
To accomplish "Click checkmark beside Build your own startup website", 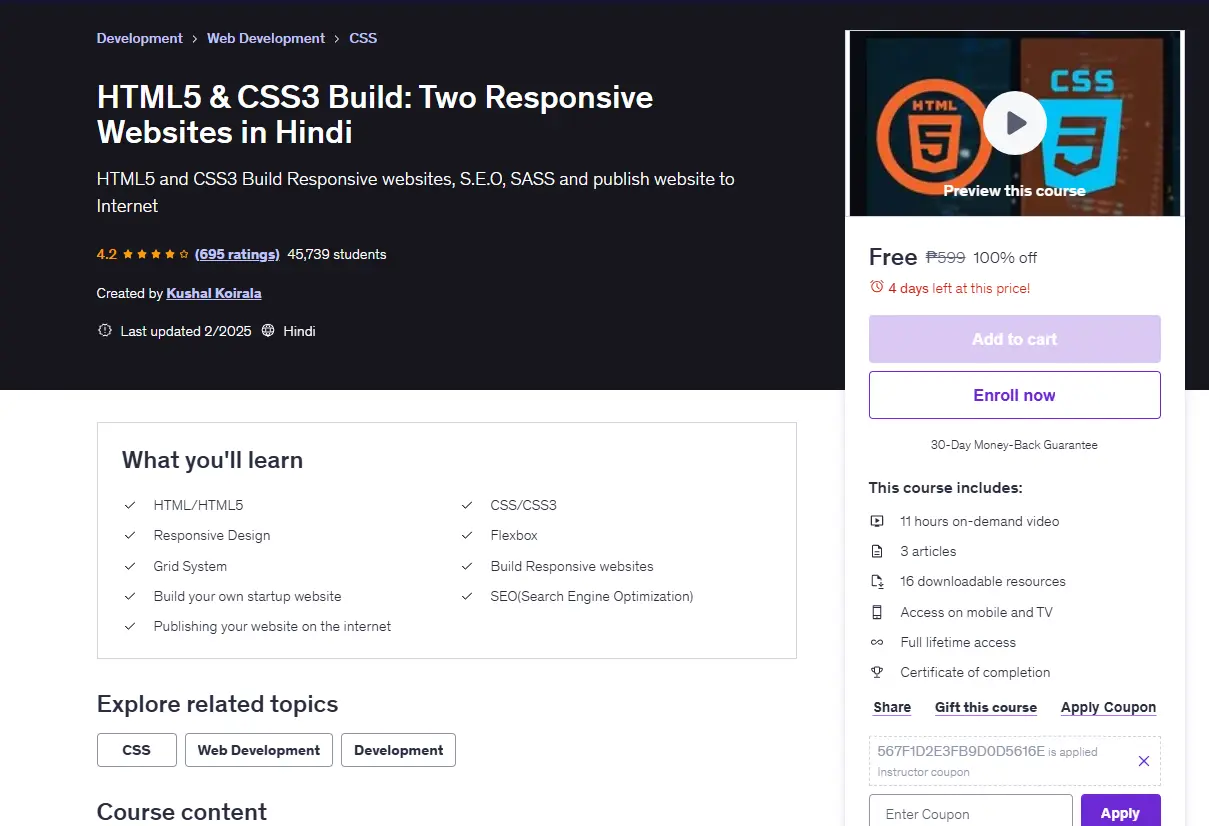I will pos(130,596).
